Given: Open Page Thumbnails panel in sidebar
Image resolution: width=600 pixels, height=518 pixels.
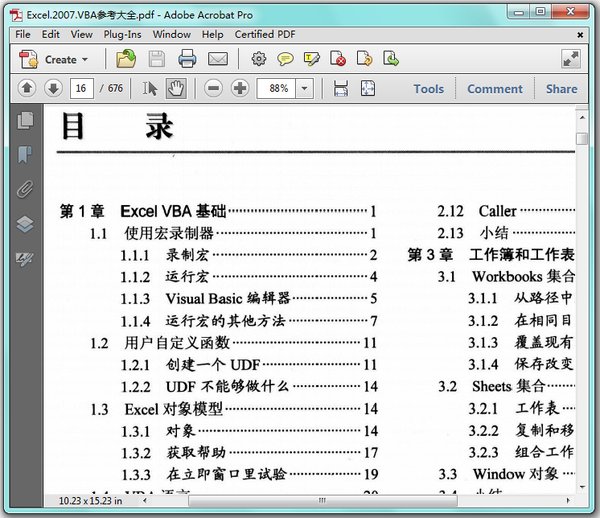Looking at the screenshot, I should 25,121.
